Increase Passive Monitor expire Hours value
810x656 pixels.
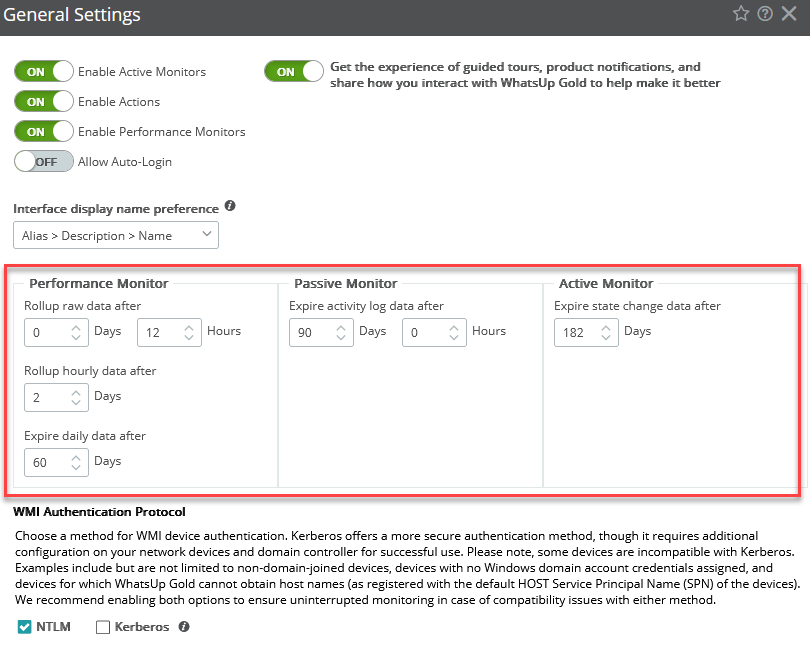point(454,327)
